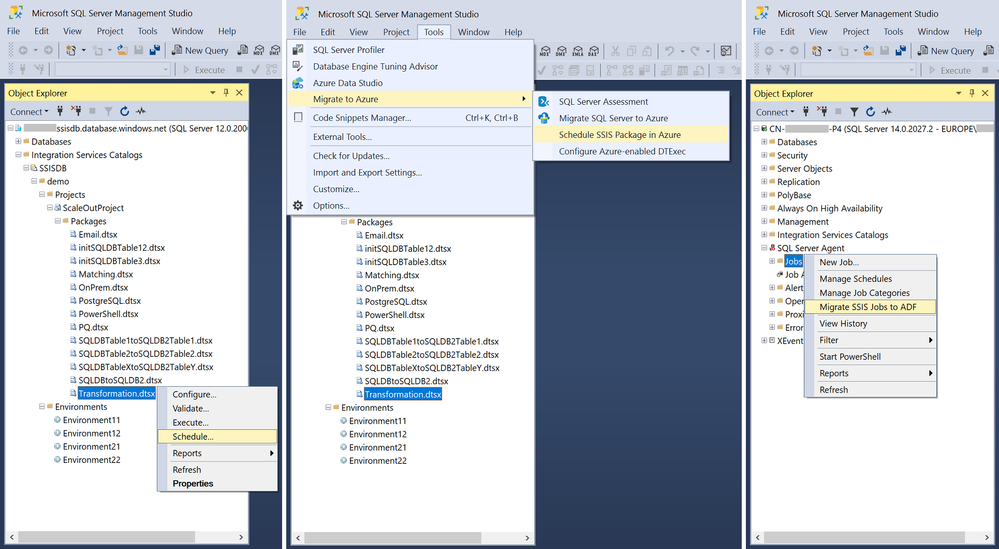Pin the right Object Explorer panel
The width and height of the screenshot is (999, 549).
972,94
